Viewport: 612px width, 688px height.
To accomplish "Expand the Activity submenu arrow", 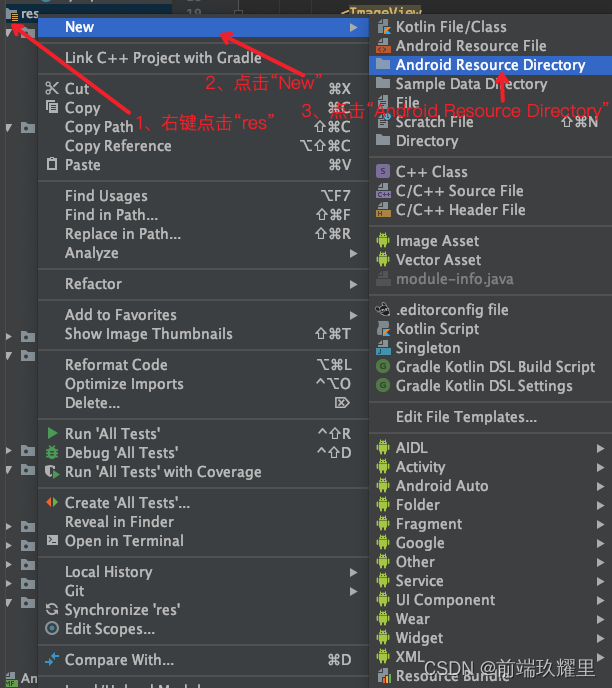I will (600, 467).
